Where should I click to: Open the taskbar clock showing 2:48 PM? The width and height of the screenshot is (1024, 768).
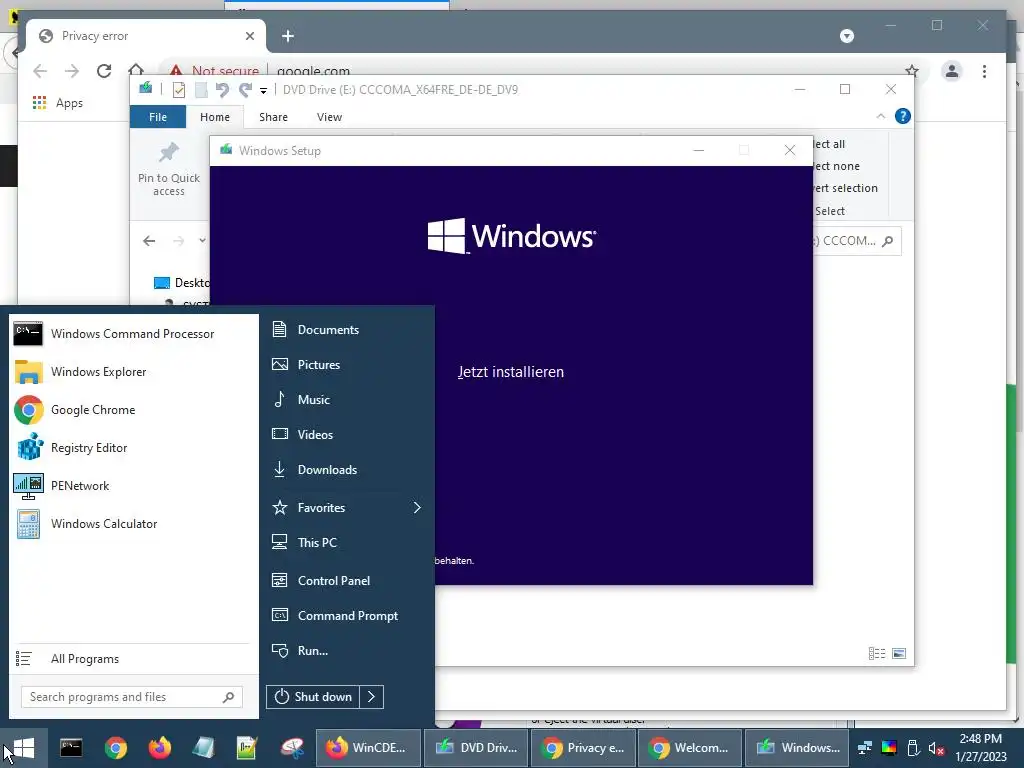click(980, 748)
